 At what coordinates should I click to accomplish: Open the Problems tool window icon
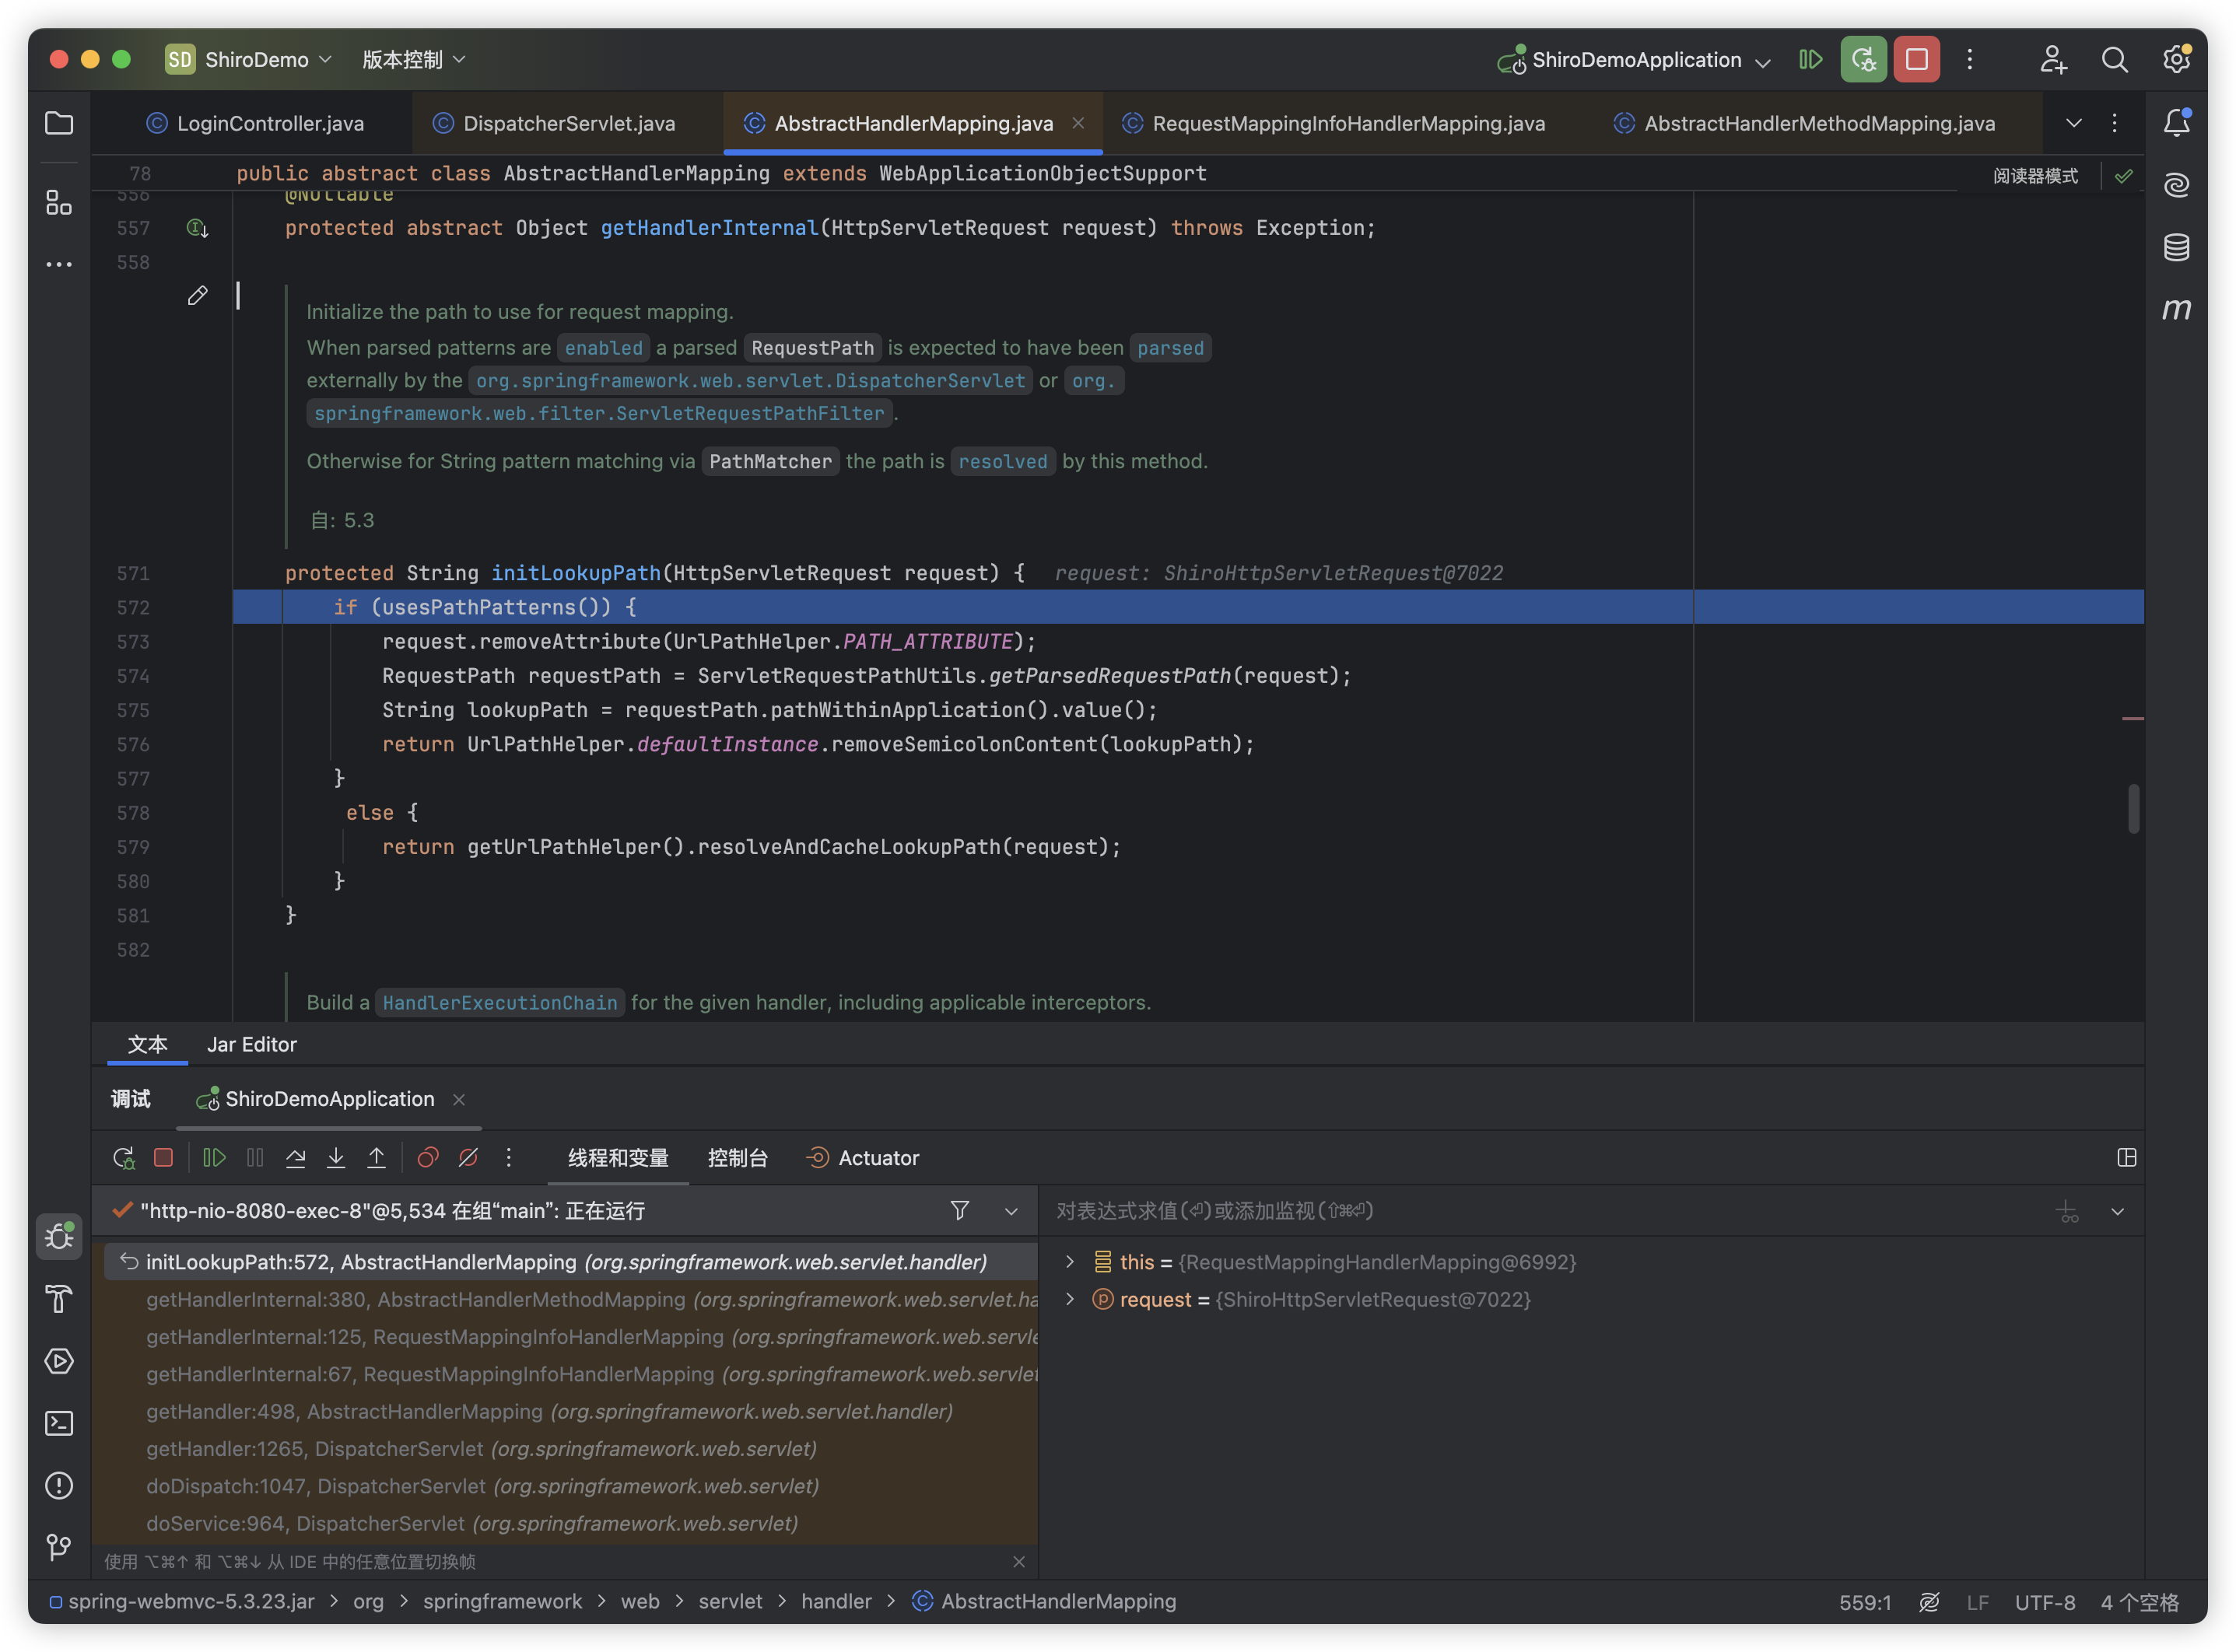[59, 1485]
